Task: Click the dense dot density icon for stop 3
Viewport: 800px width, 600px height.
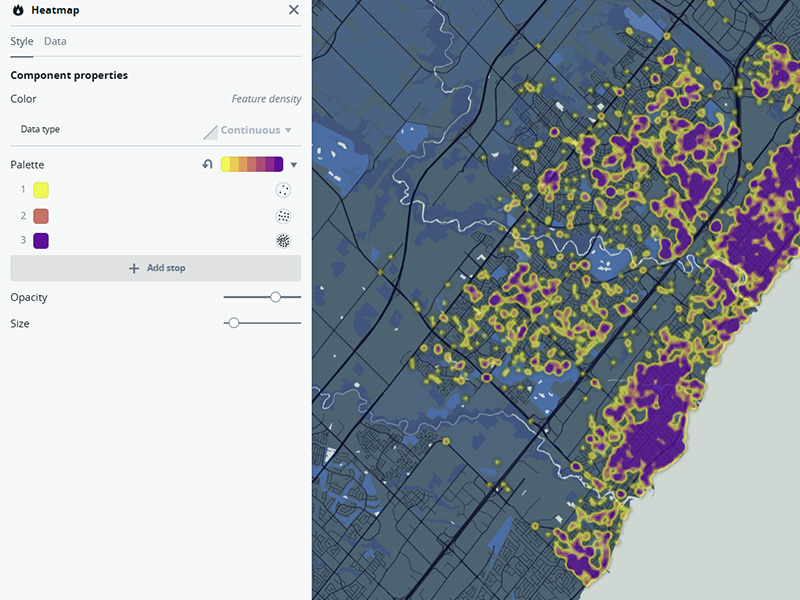Action: tap(282, 241)
